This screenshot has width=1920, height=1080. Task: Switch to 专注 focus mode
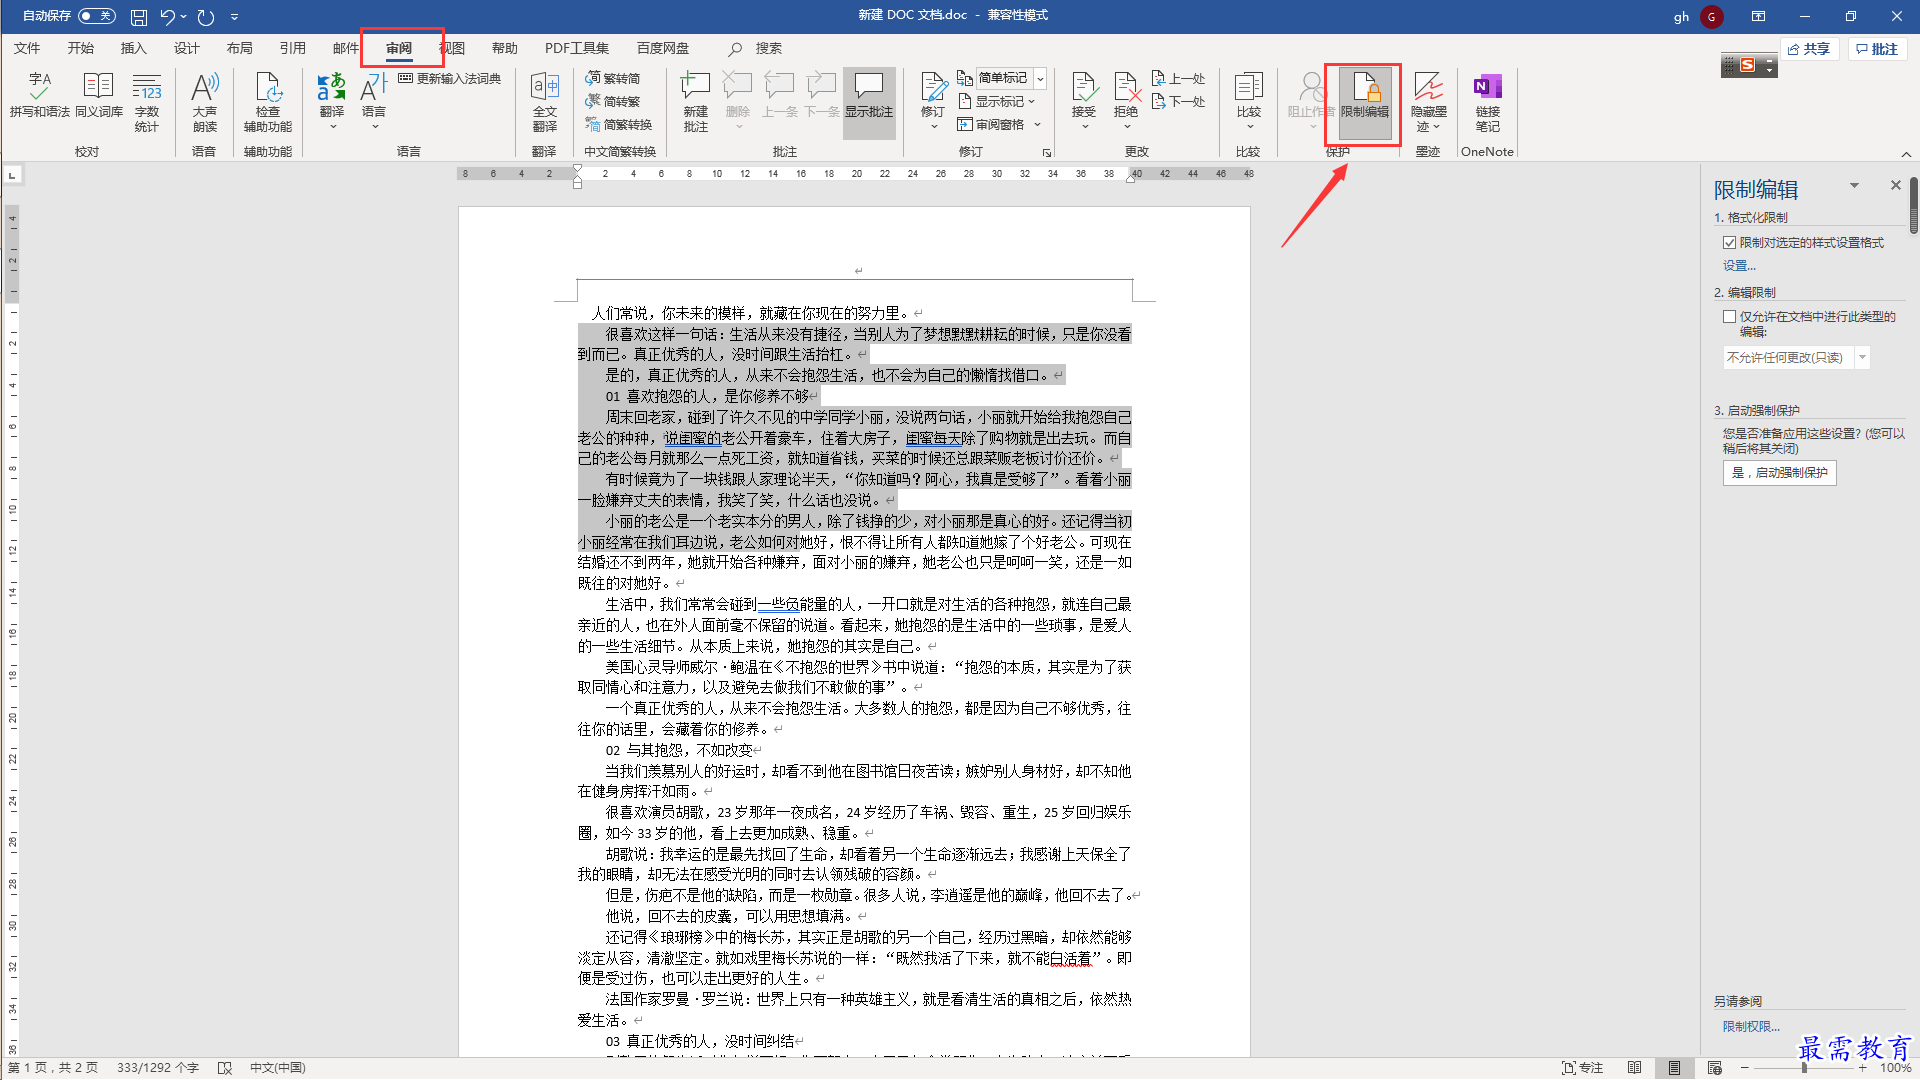[x=1583, y=1068]
